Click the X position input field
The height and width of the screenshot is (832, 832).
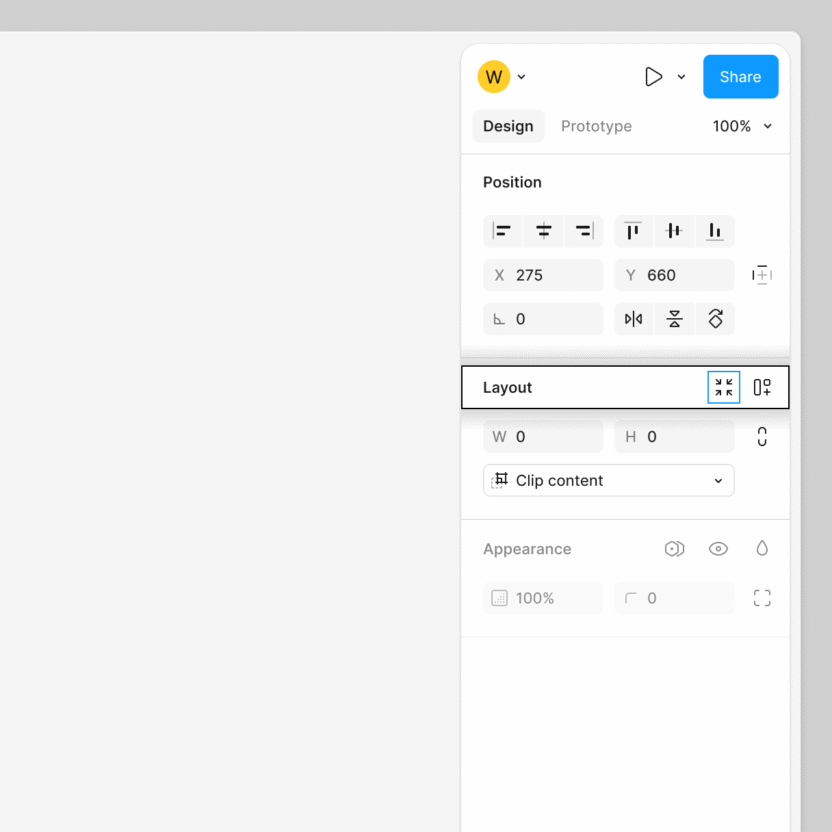coord(543,275)
